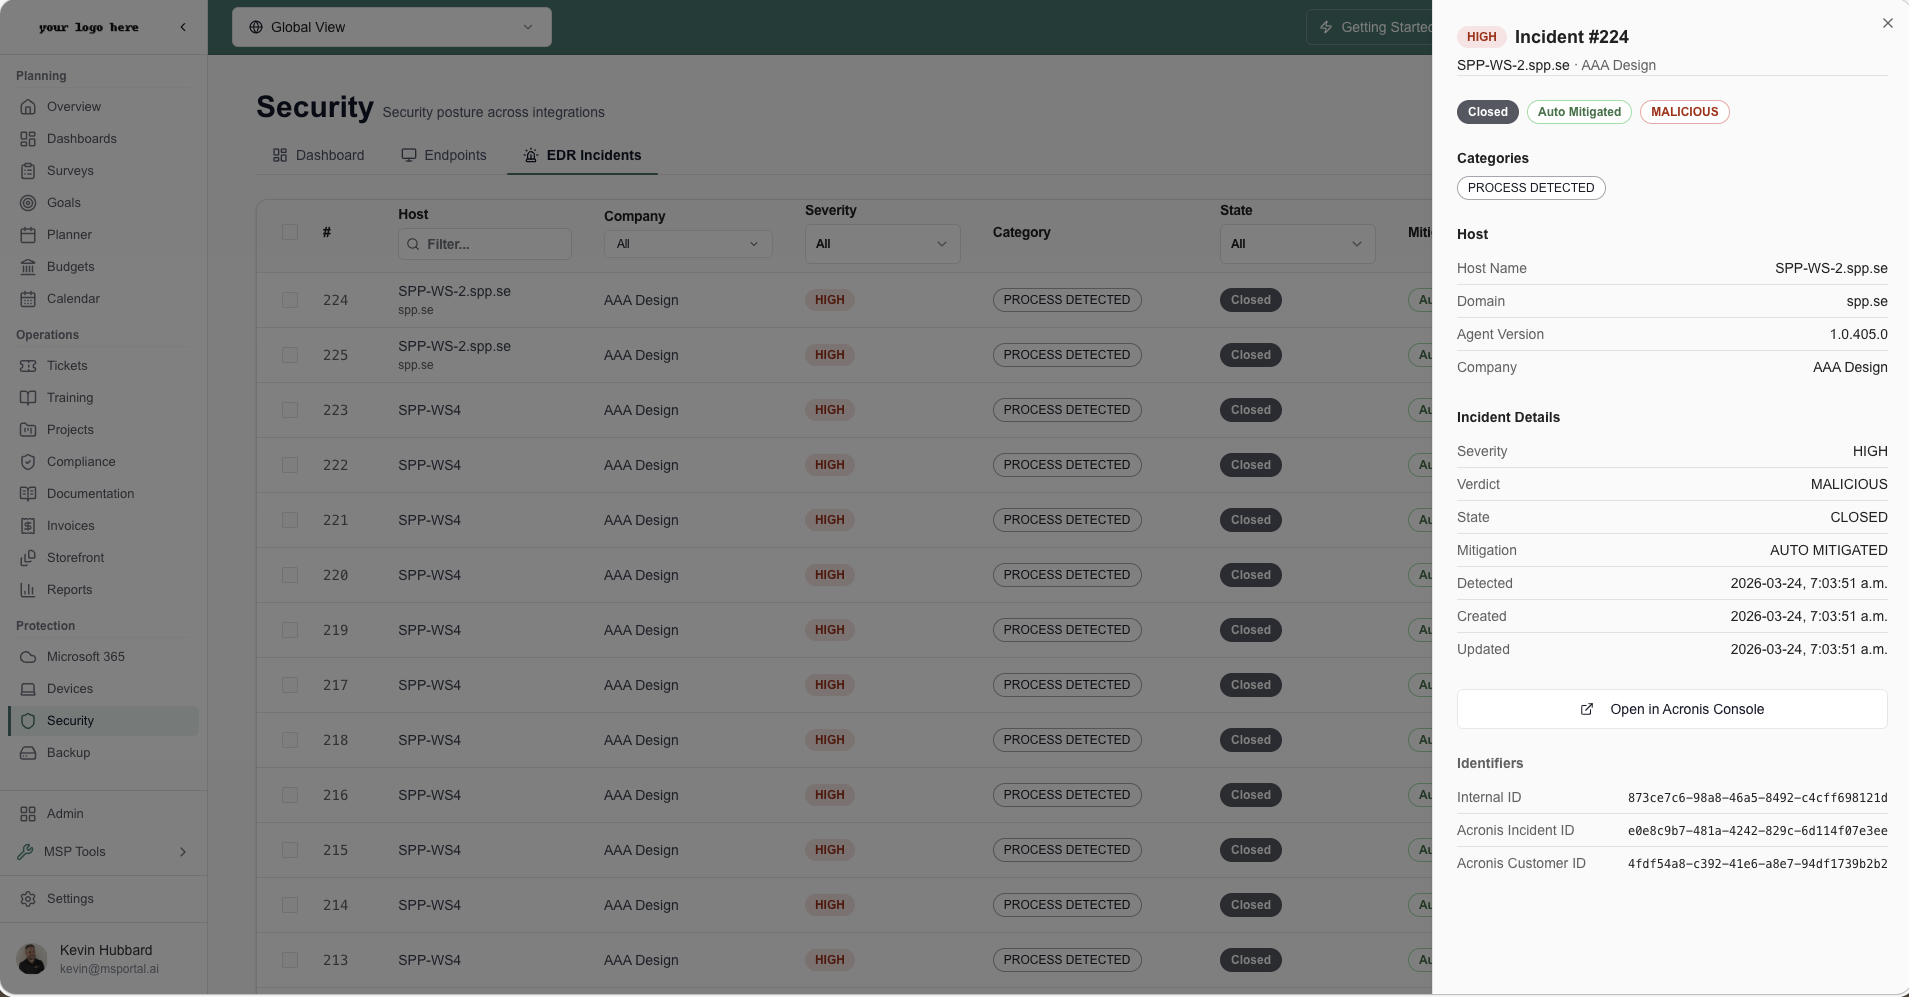Expand the Severity filter dropdown

pos(881,244)
